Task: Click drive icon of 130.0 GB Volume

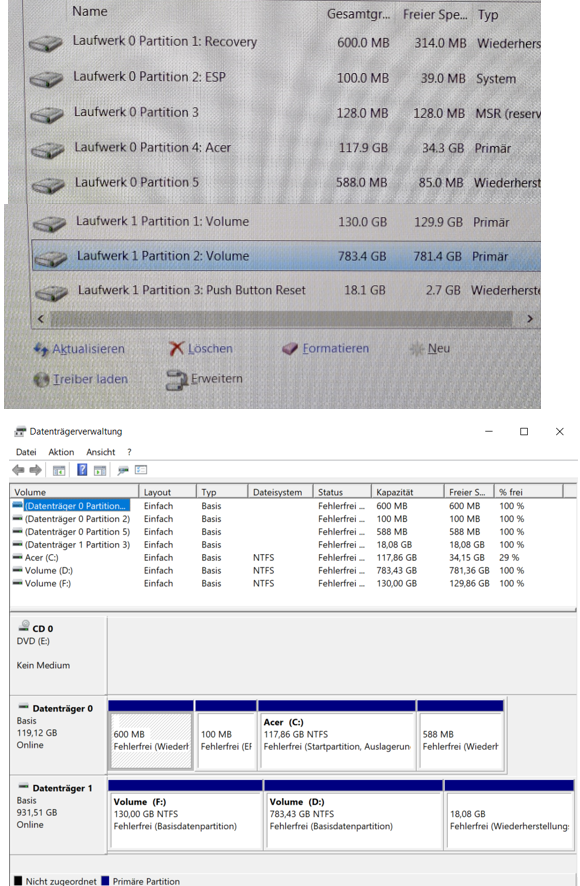Action: (x=49, y=224)
